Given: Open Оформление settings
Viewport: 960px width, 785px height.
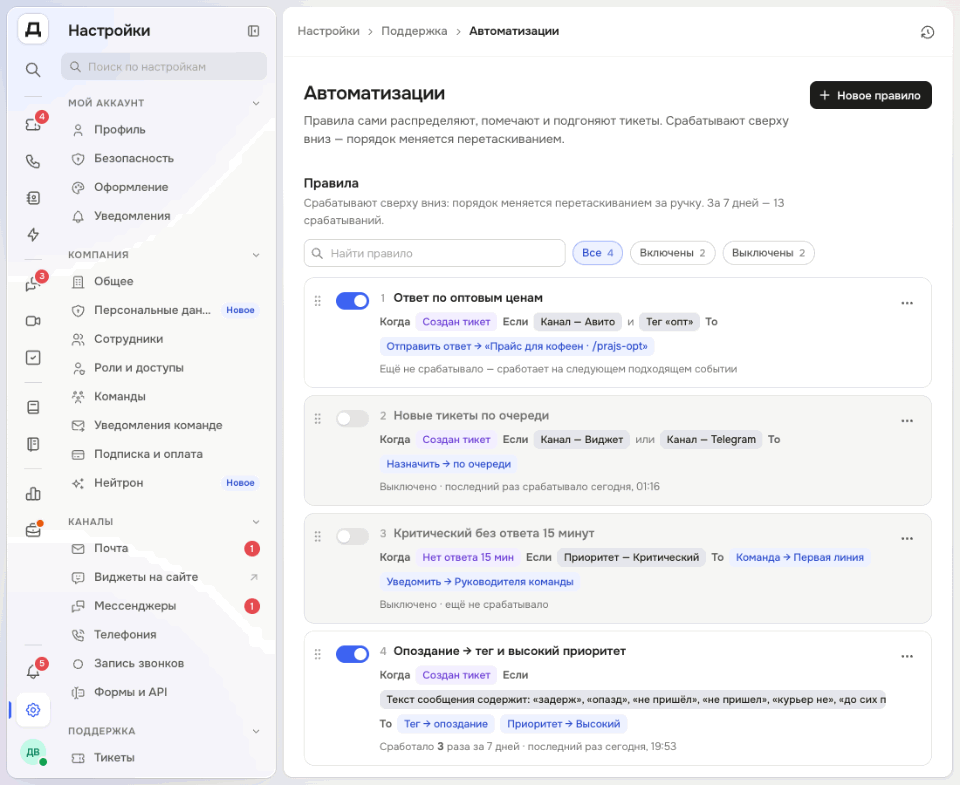Looking at the screenshot, I should coord(164,187).
